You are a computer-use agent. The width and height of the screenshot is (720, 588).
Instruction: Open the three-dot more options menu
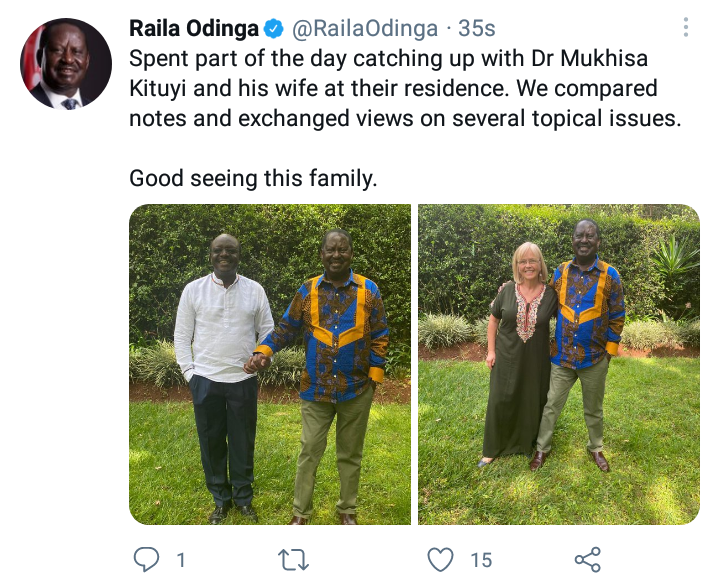(x=686, y=27)
